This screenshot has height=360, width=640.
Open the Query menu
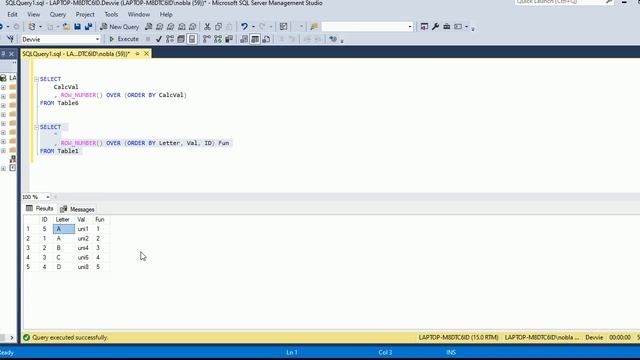point(58,14)
